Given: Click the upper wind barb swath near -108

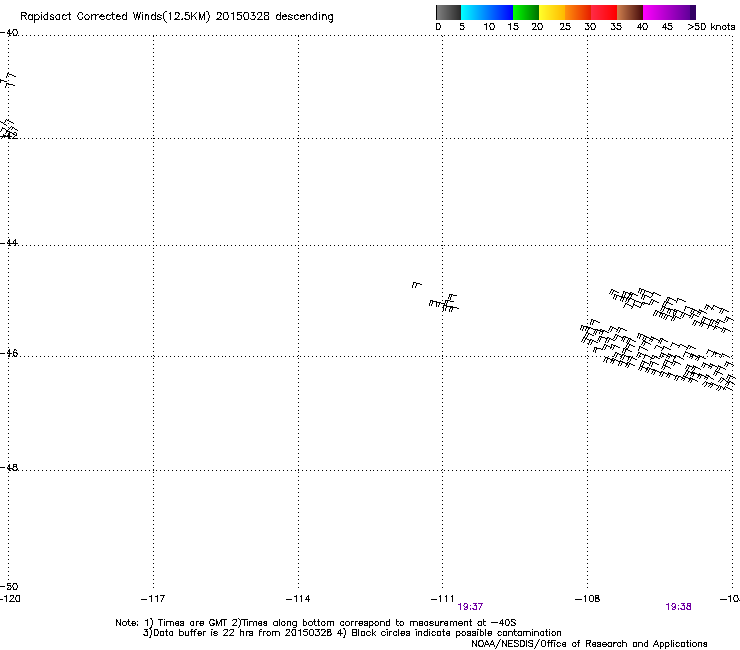Looking at the screenshot, I should pos(671,310).
